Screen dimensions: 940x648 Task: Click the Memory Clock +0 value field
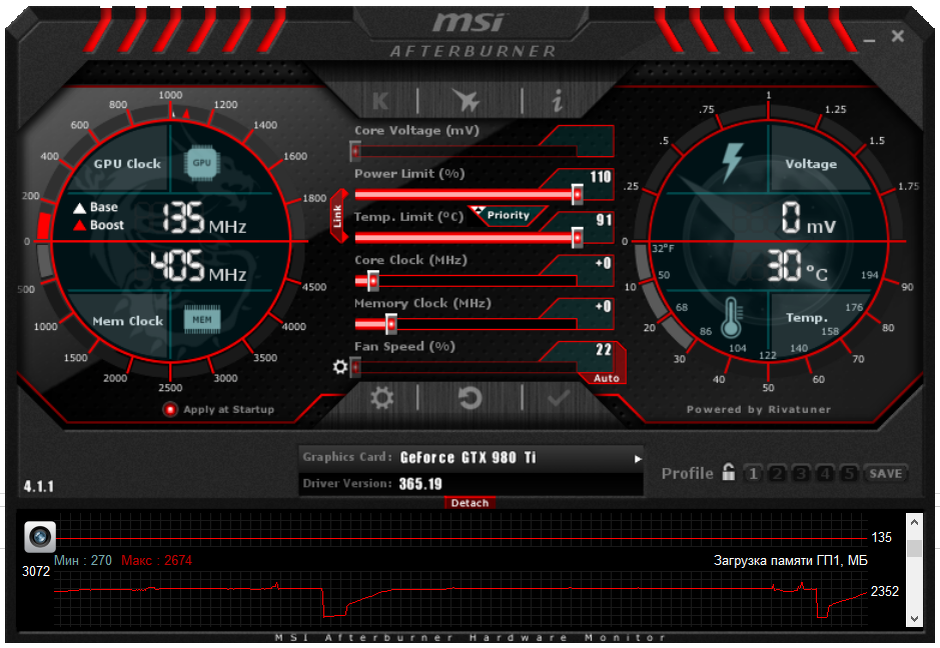pyautogui.click(x=603, y=306)
